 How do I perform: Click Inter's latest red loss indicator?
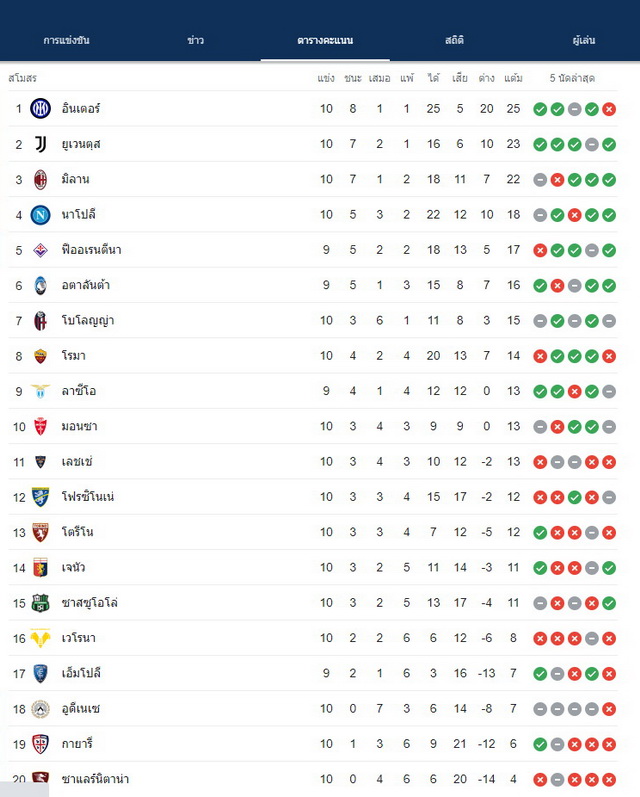tap(609, 109)
